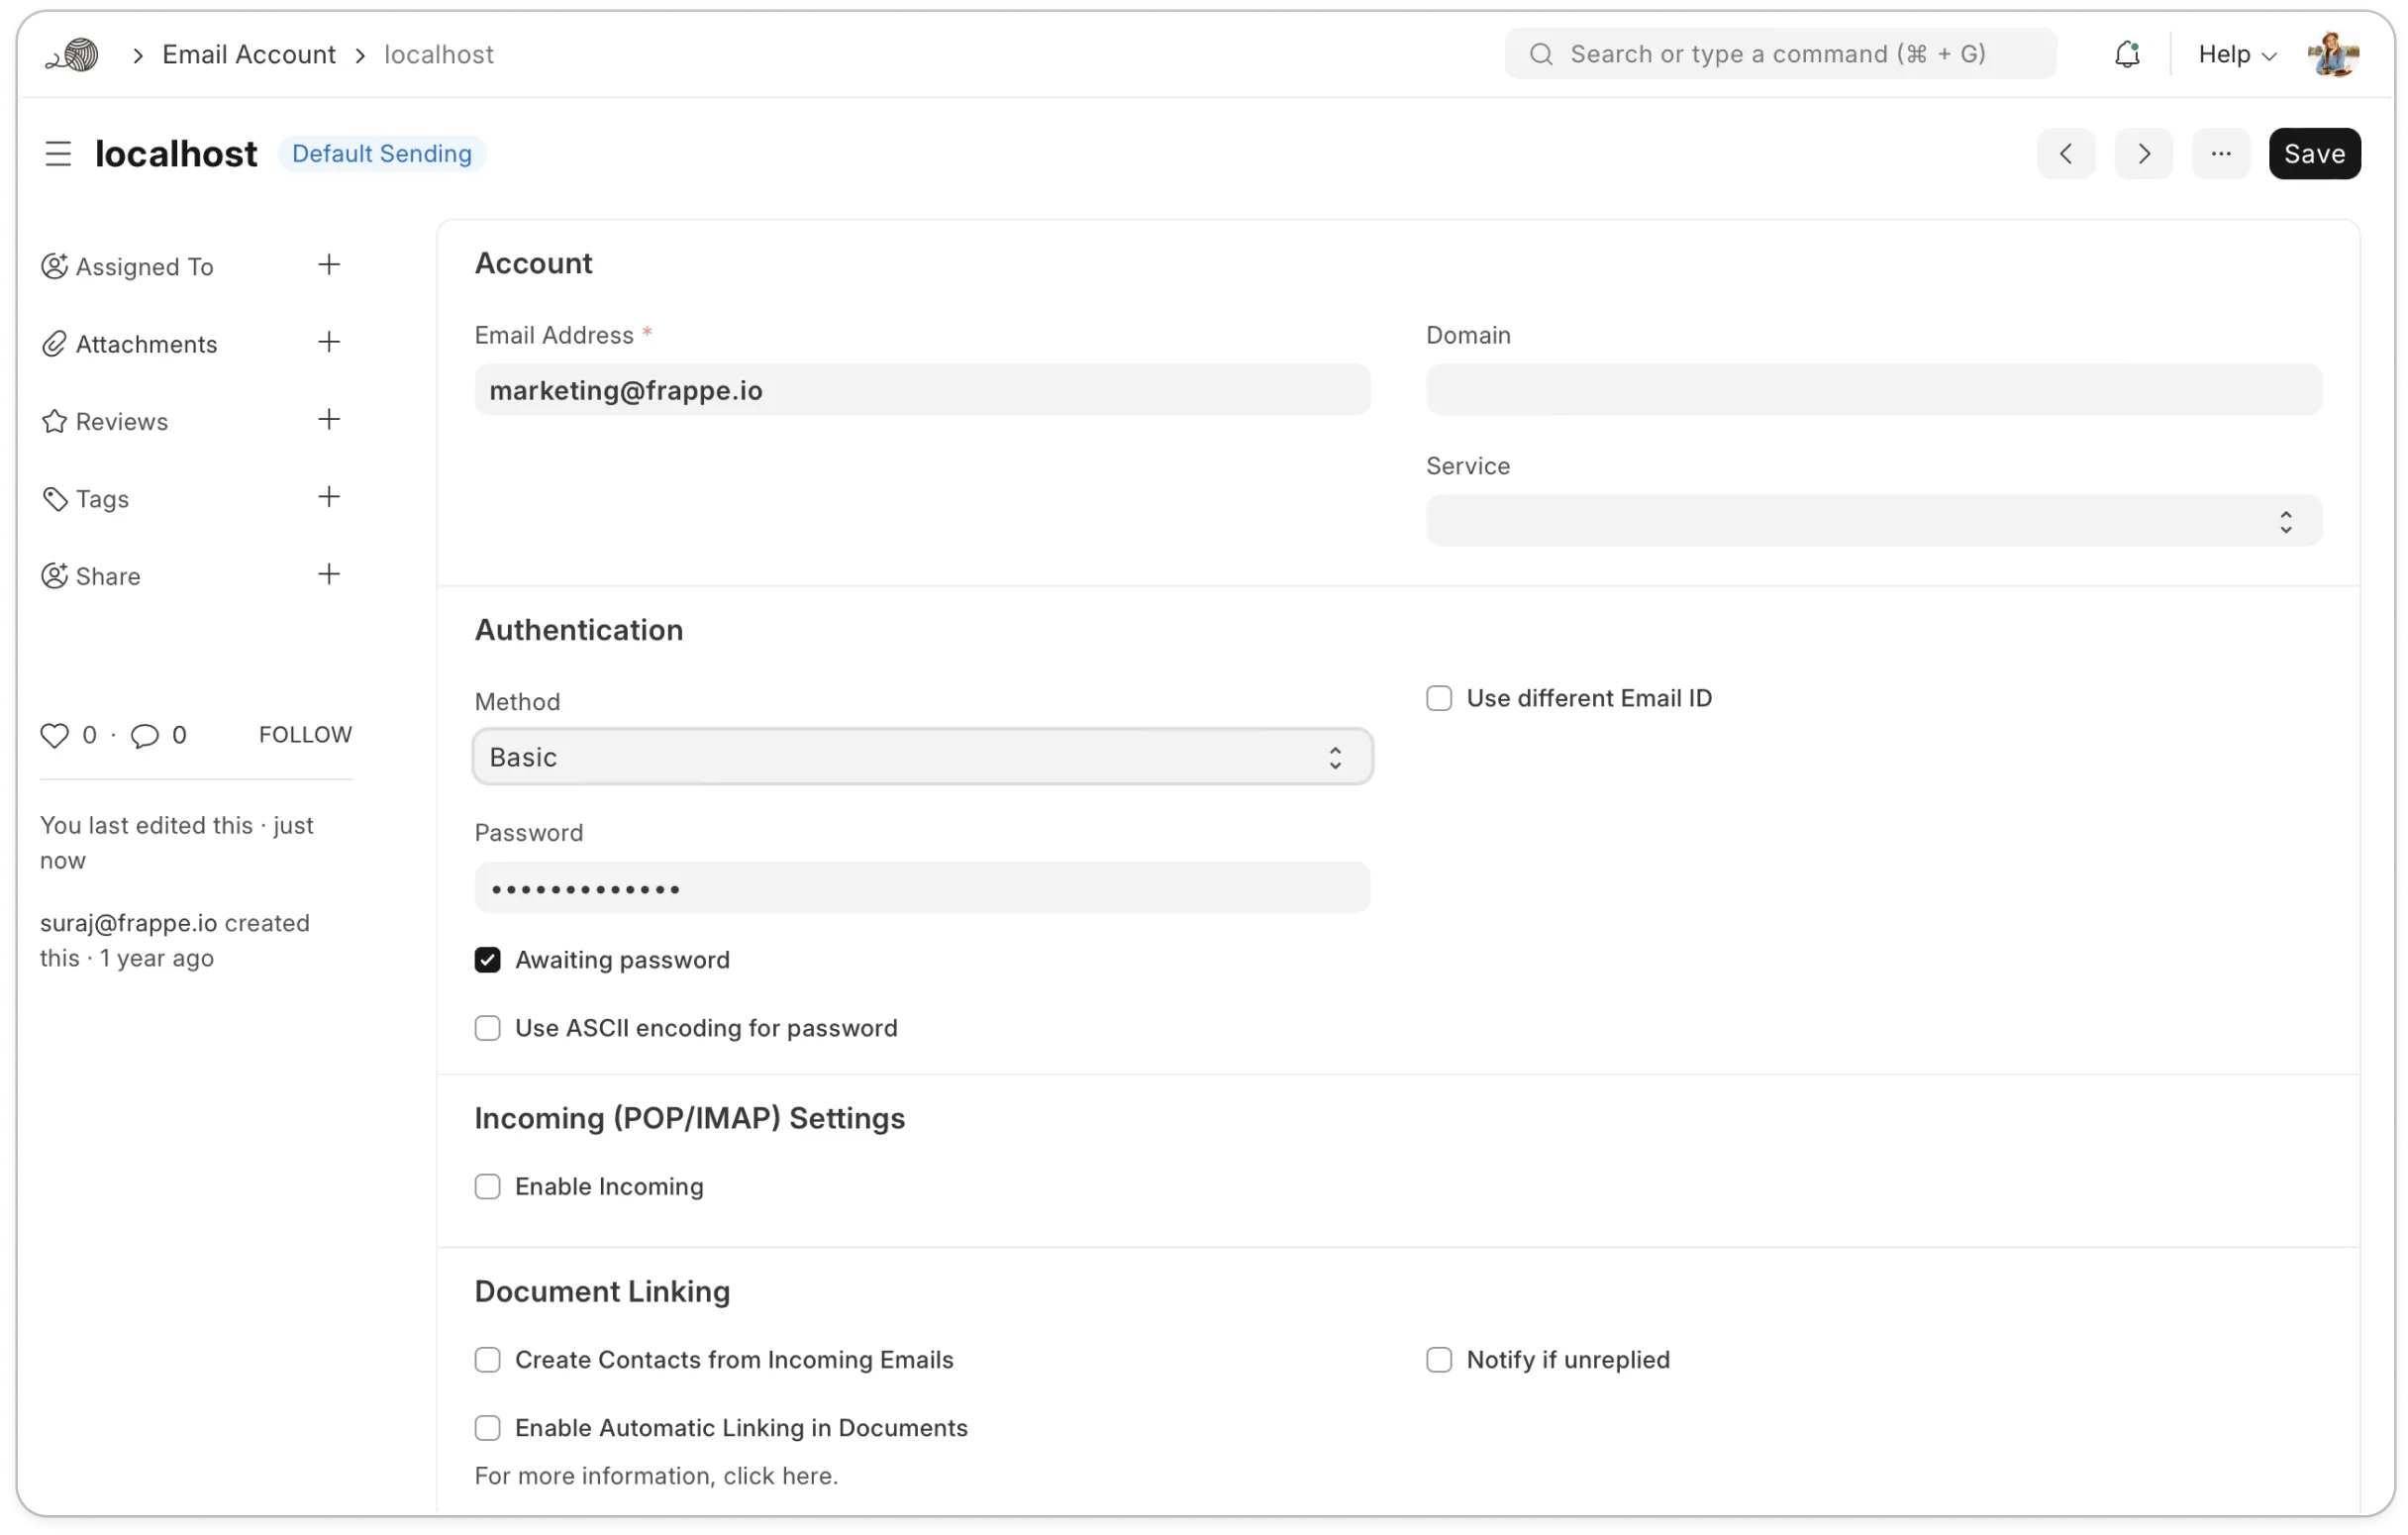Screen dimensions: 2408x1535
Task: Save the email account
Action: pos(2314,153)
